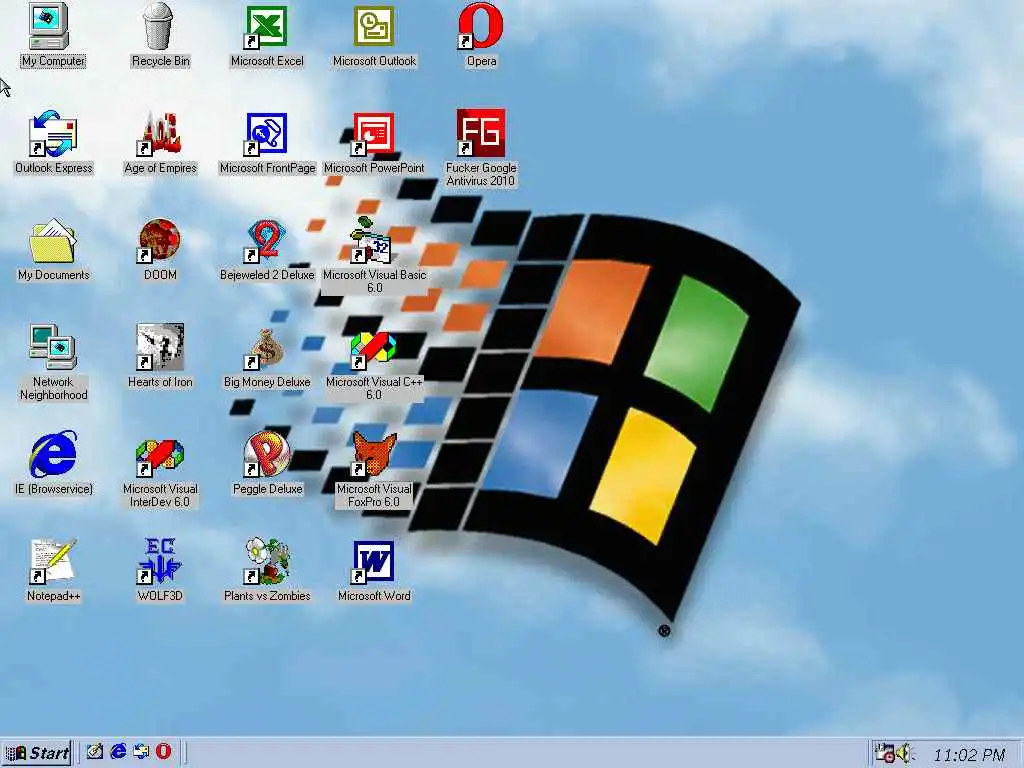Launch Internet Explorer from the quick launch bar
1024x768 pixels.
(x=118, y=752)
